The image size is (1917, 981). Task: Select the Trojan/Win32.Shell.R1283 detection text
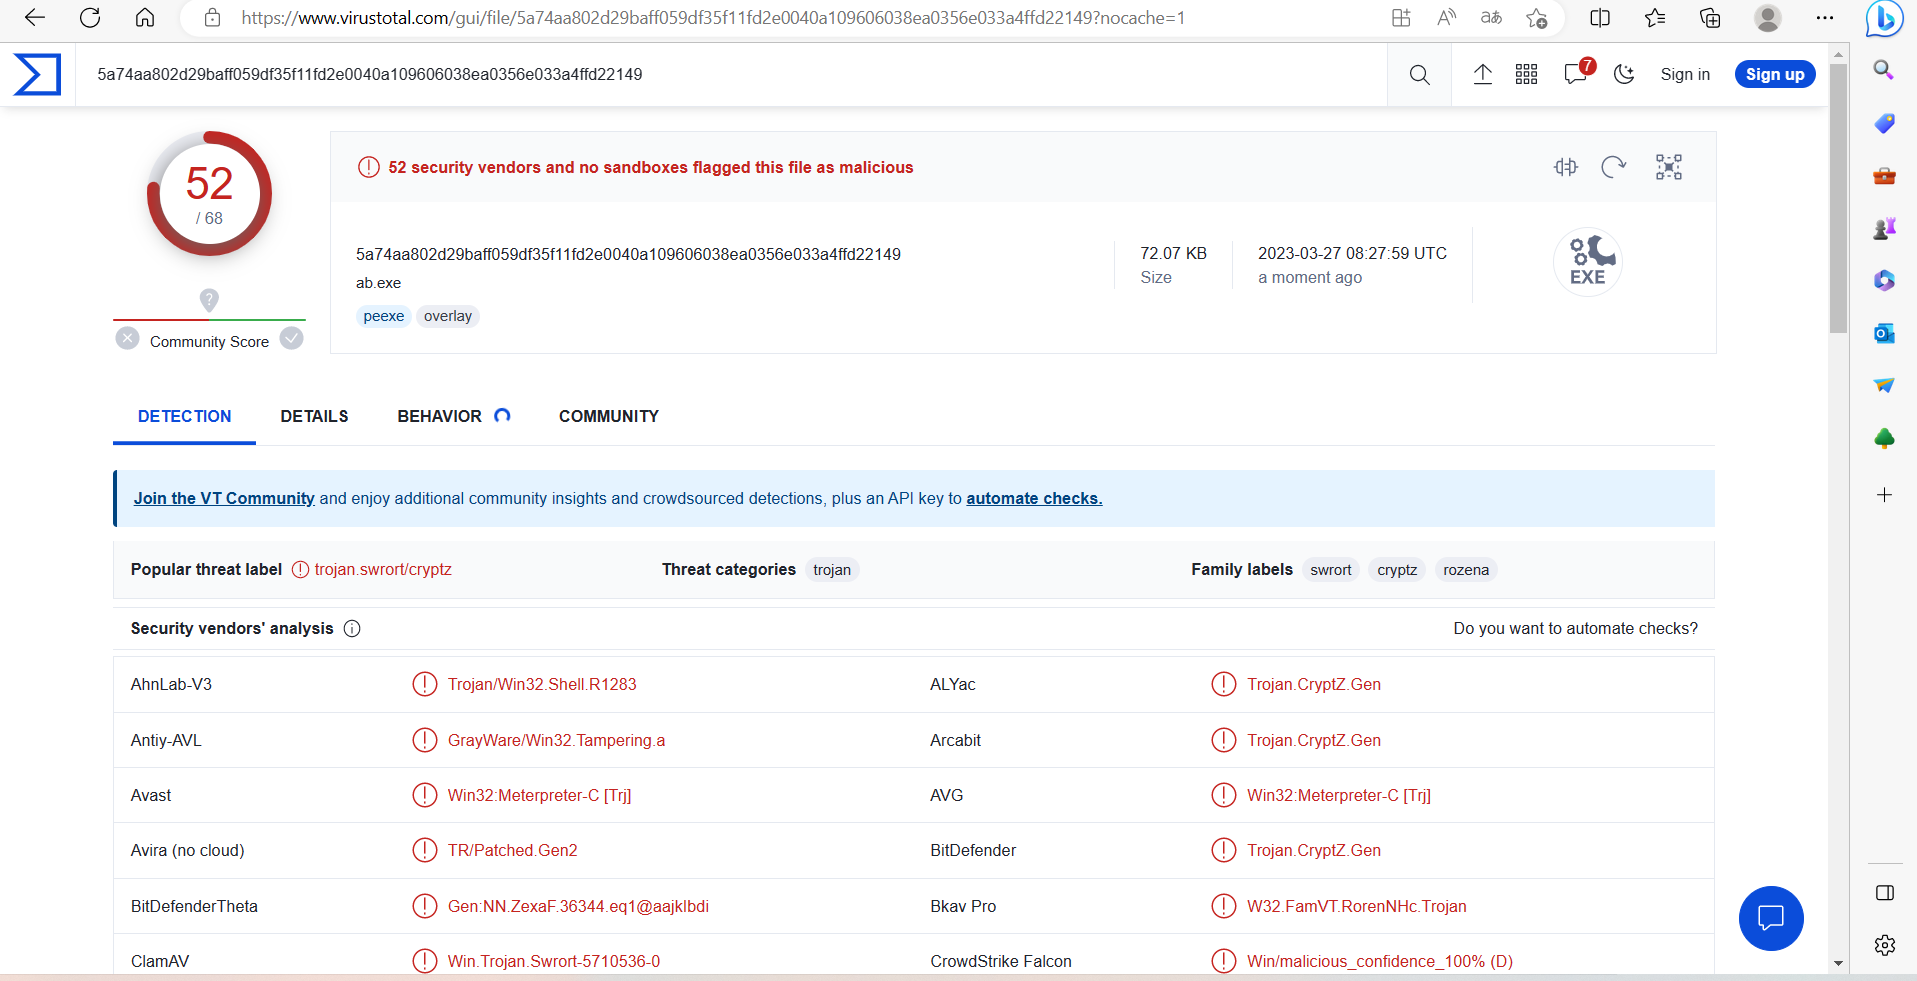pyautogui.click(x=542, y=685)
